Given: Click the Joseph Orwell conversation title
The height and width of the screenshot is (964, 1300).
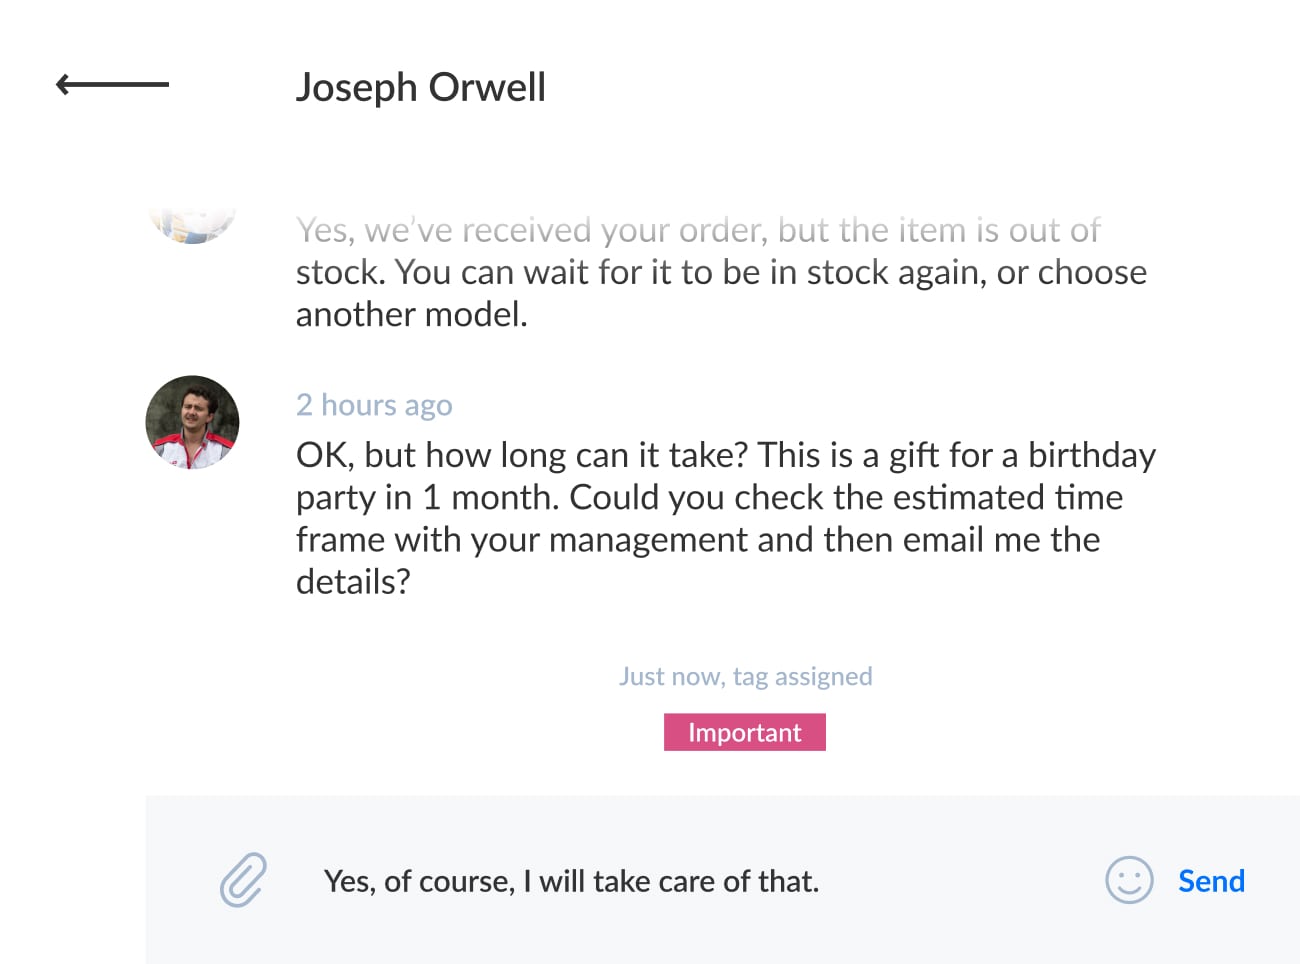Looking at the screenshot, I should pyautogui.click(x=420, y=87).
